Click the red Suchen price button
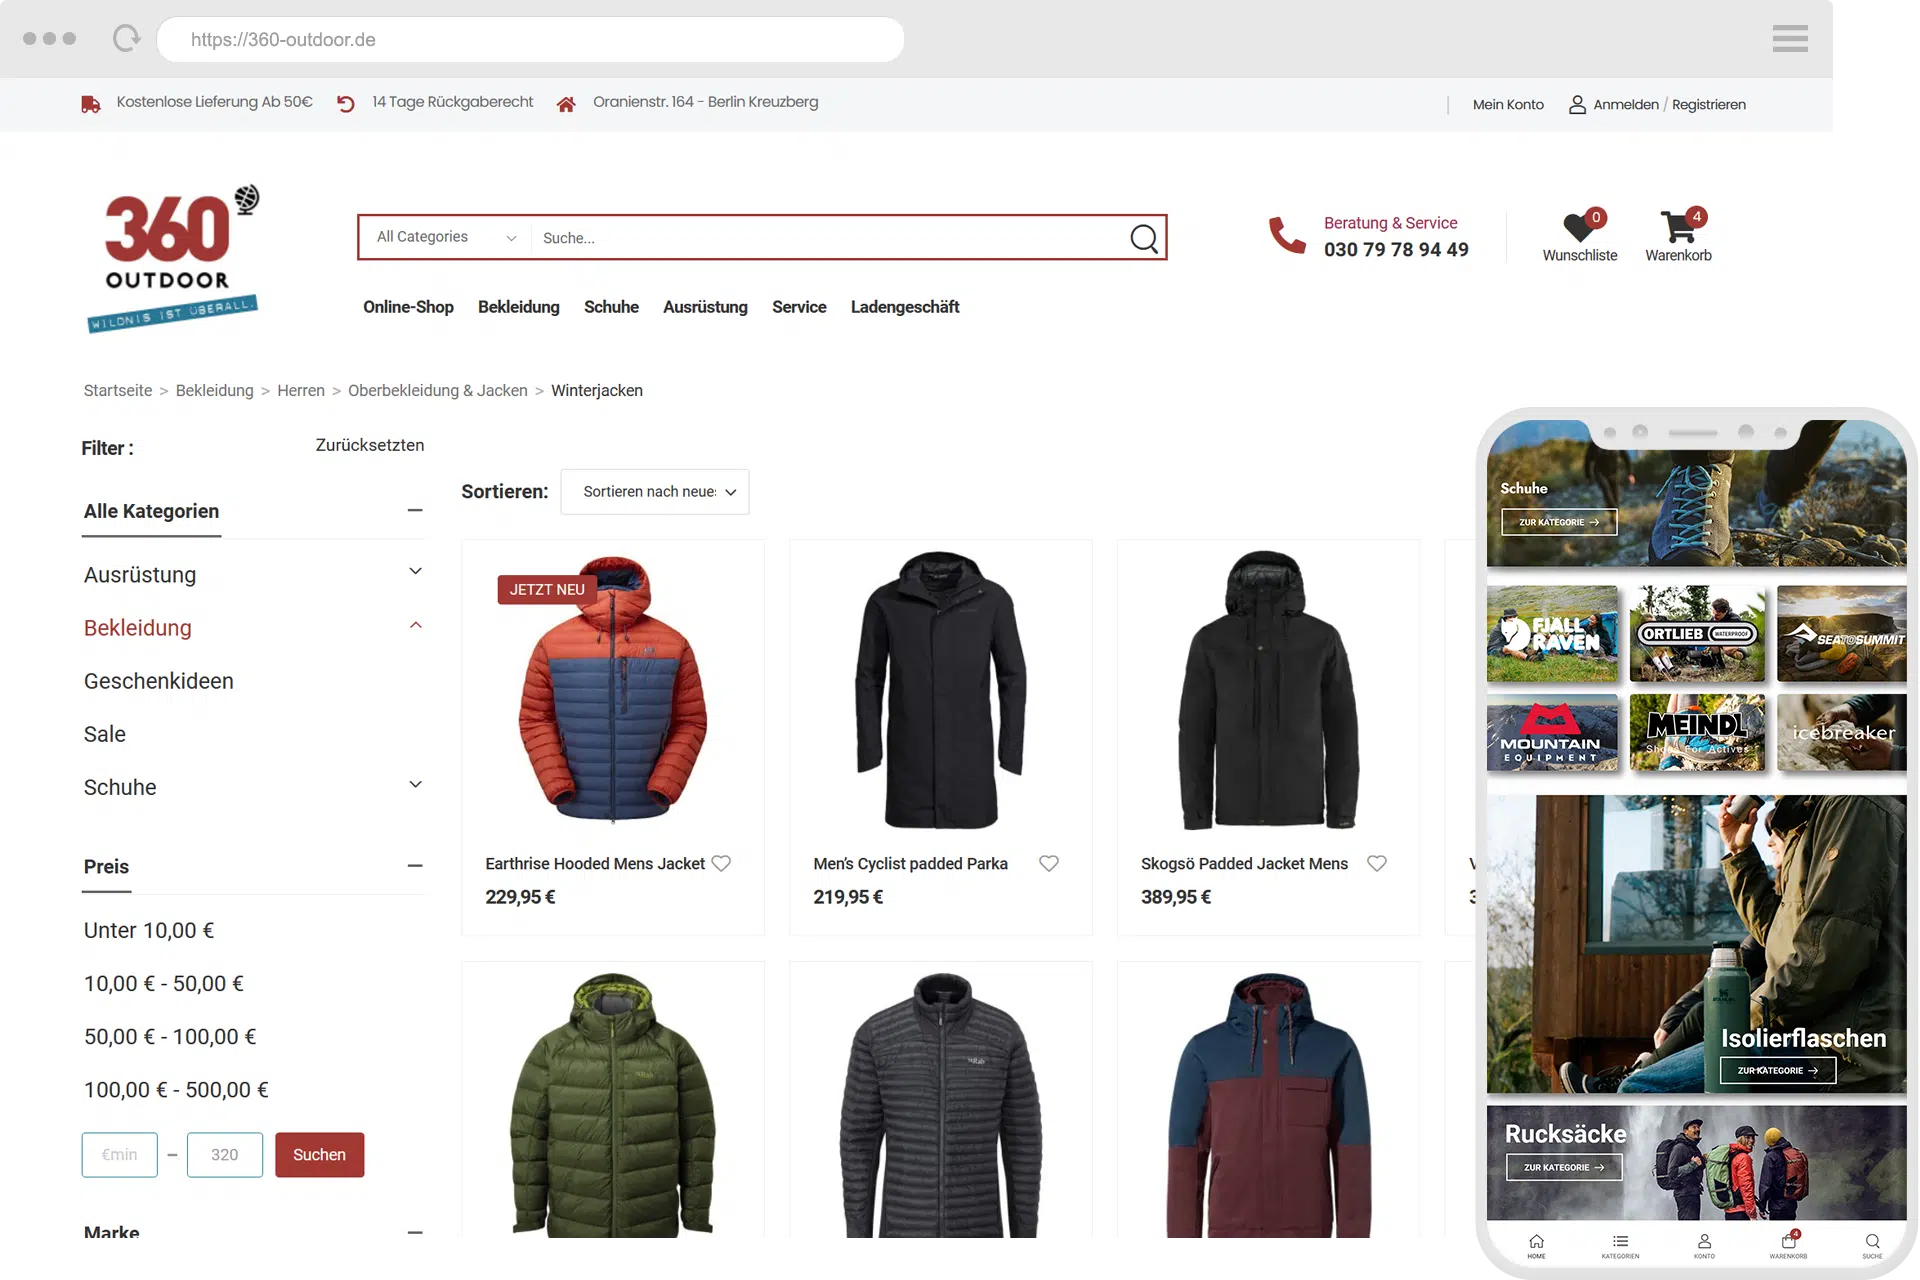Image resolution: width=1920 pixels, height=1280 pixels. [x=319, y=1154]
